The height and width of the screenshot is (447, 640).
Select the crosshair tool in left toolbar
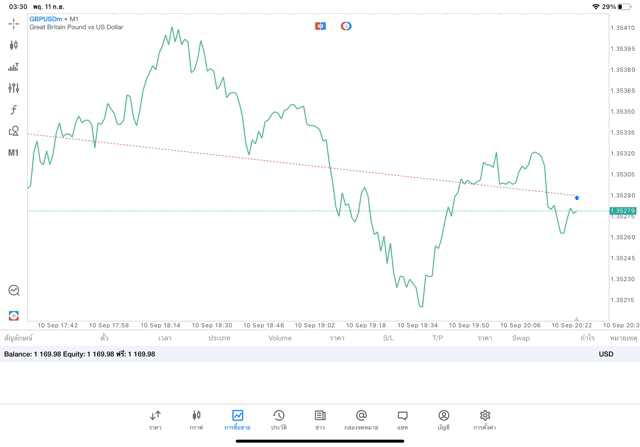[14, 23]
